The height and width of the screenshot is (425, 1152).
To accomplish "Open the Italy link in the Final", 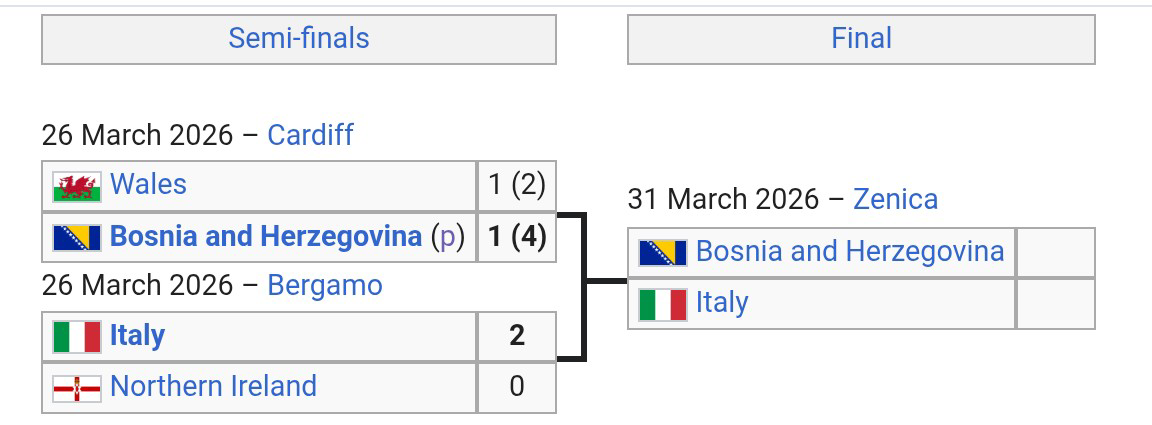I will point(722,302).
